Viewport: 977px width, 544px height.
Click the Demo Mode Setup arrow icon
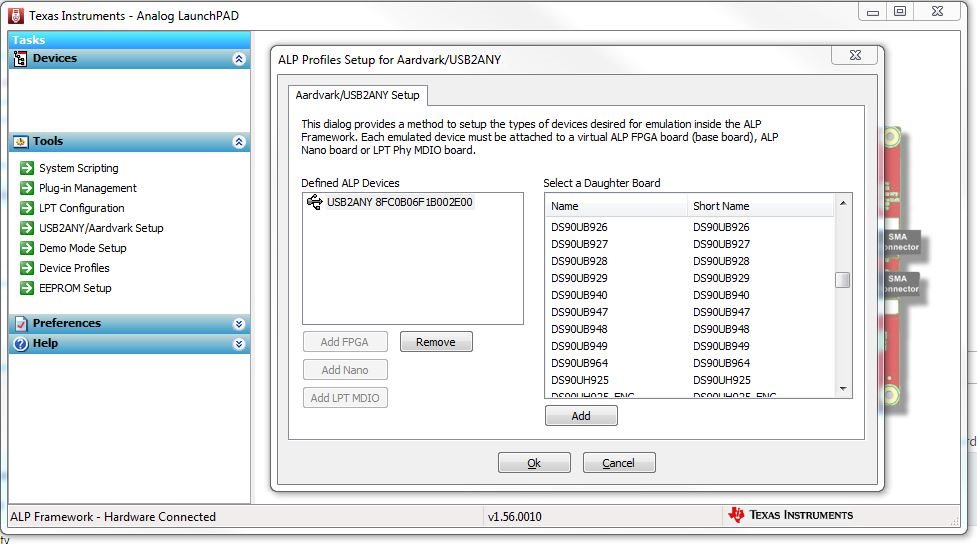tap(27, 248)
